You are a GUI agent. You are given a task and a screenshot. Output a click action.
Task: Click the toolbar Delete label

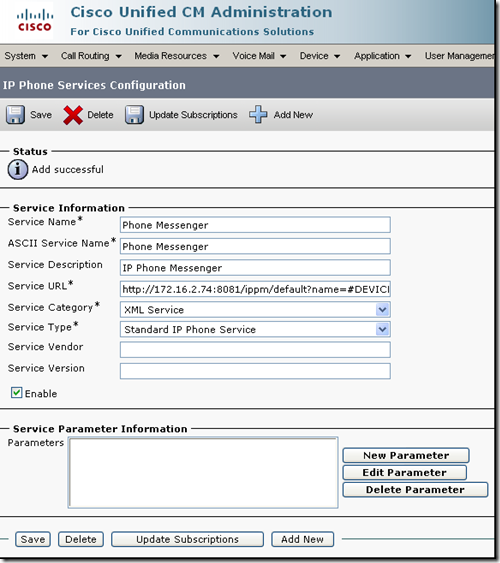coord(100,115)
